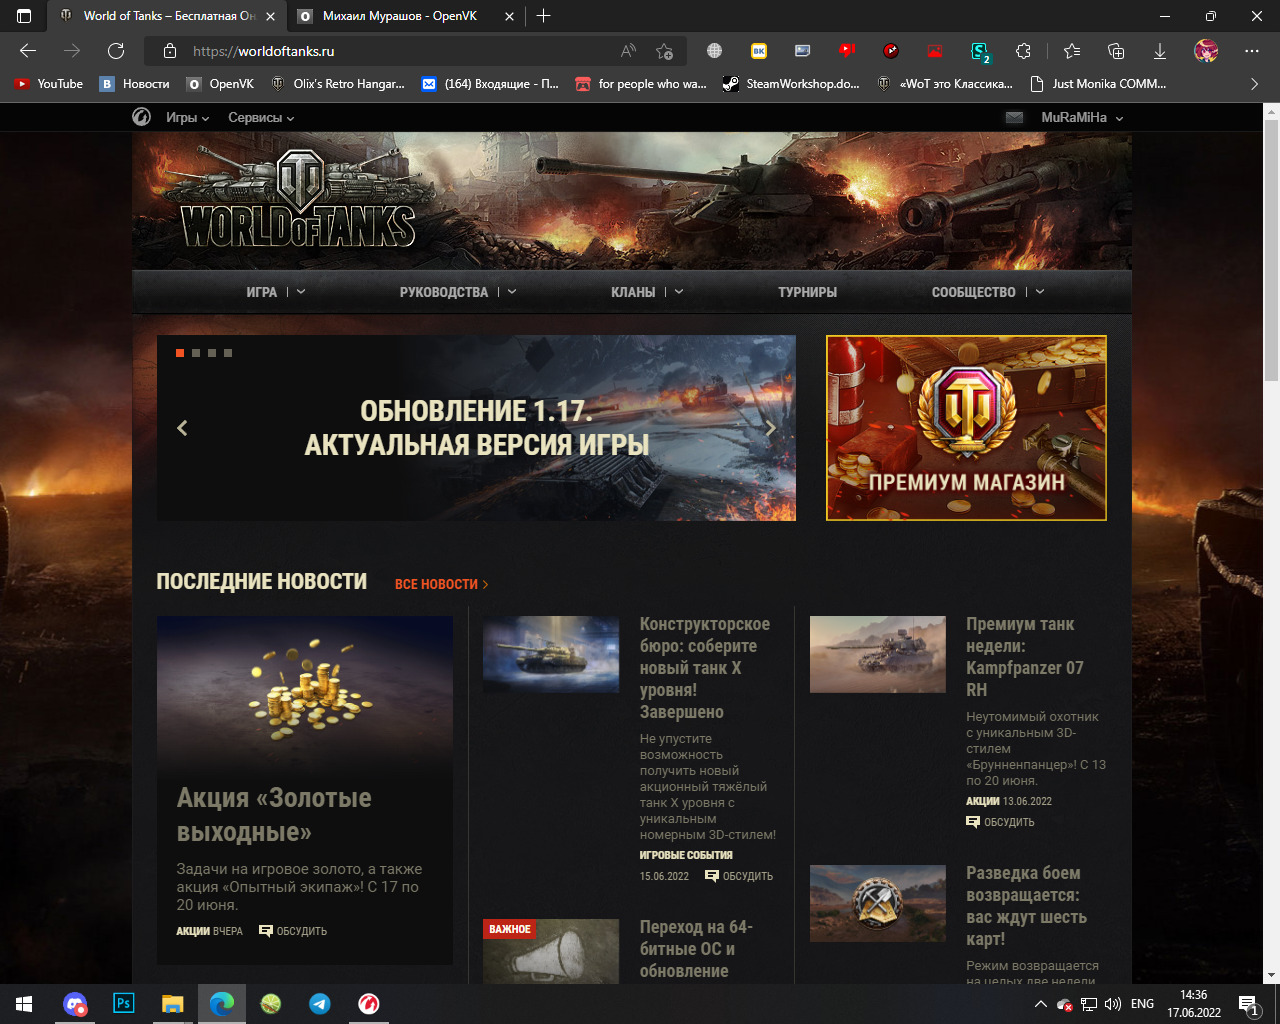Open the MuRaMiHa account dropdown
The height and width of the screenshot is (1024, 1280).
pyautogui.click(x=1081, y=117)
